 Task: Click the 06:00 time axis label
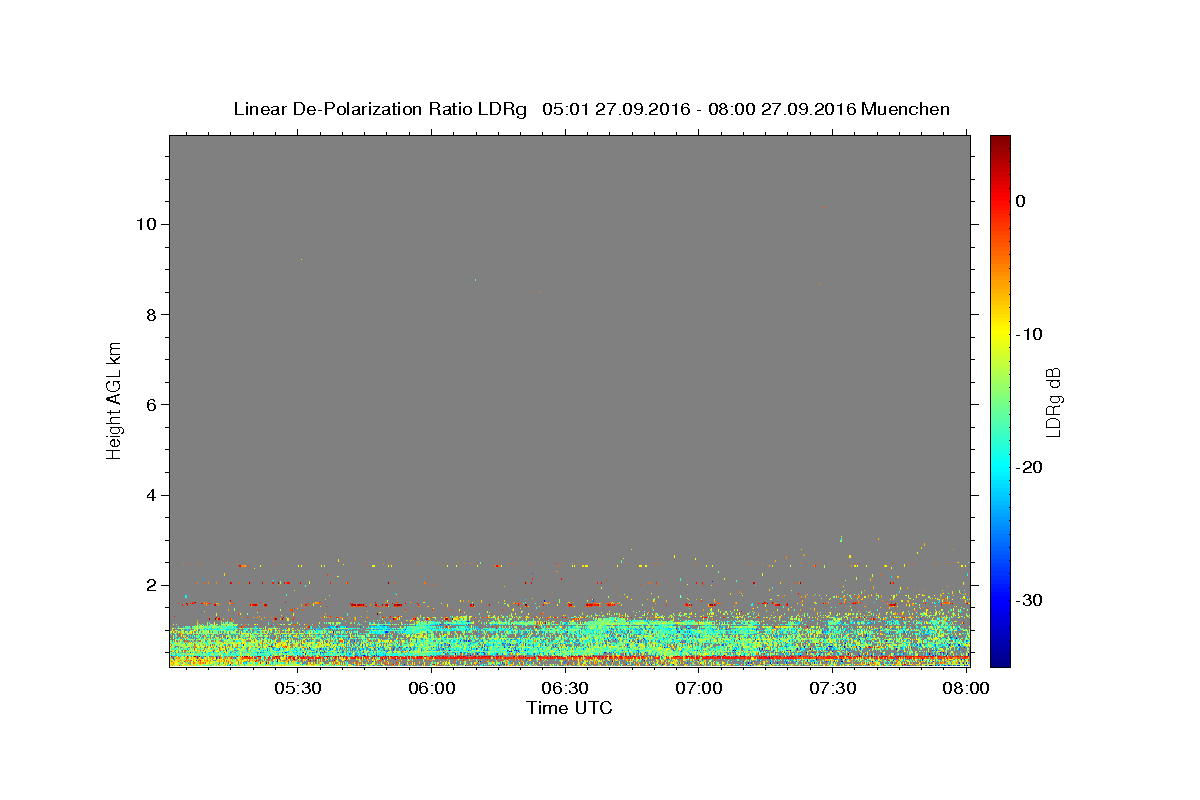[x=432, y=689]
